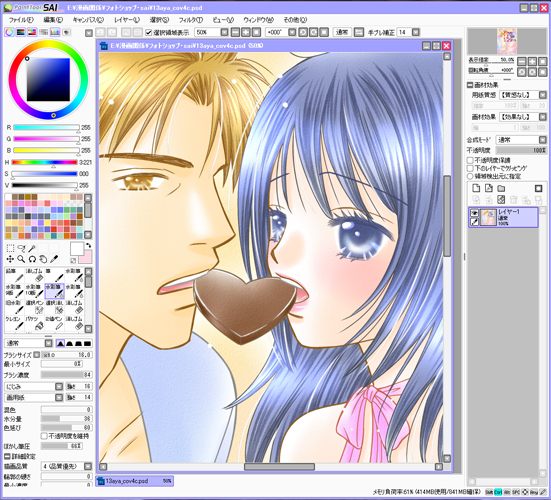The image size is (551, 500).
Task: Open the キャンバス menu
Action: pyautogui.click(x=89, y=20)
